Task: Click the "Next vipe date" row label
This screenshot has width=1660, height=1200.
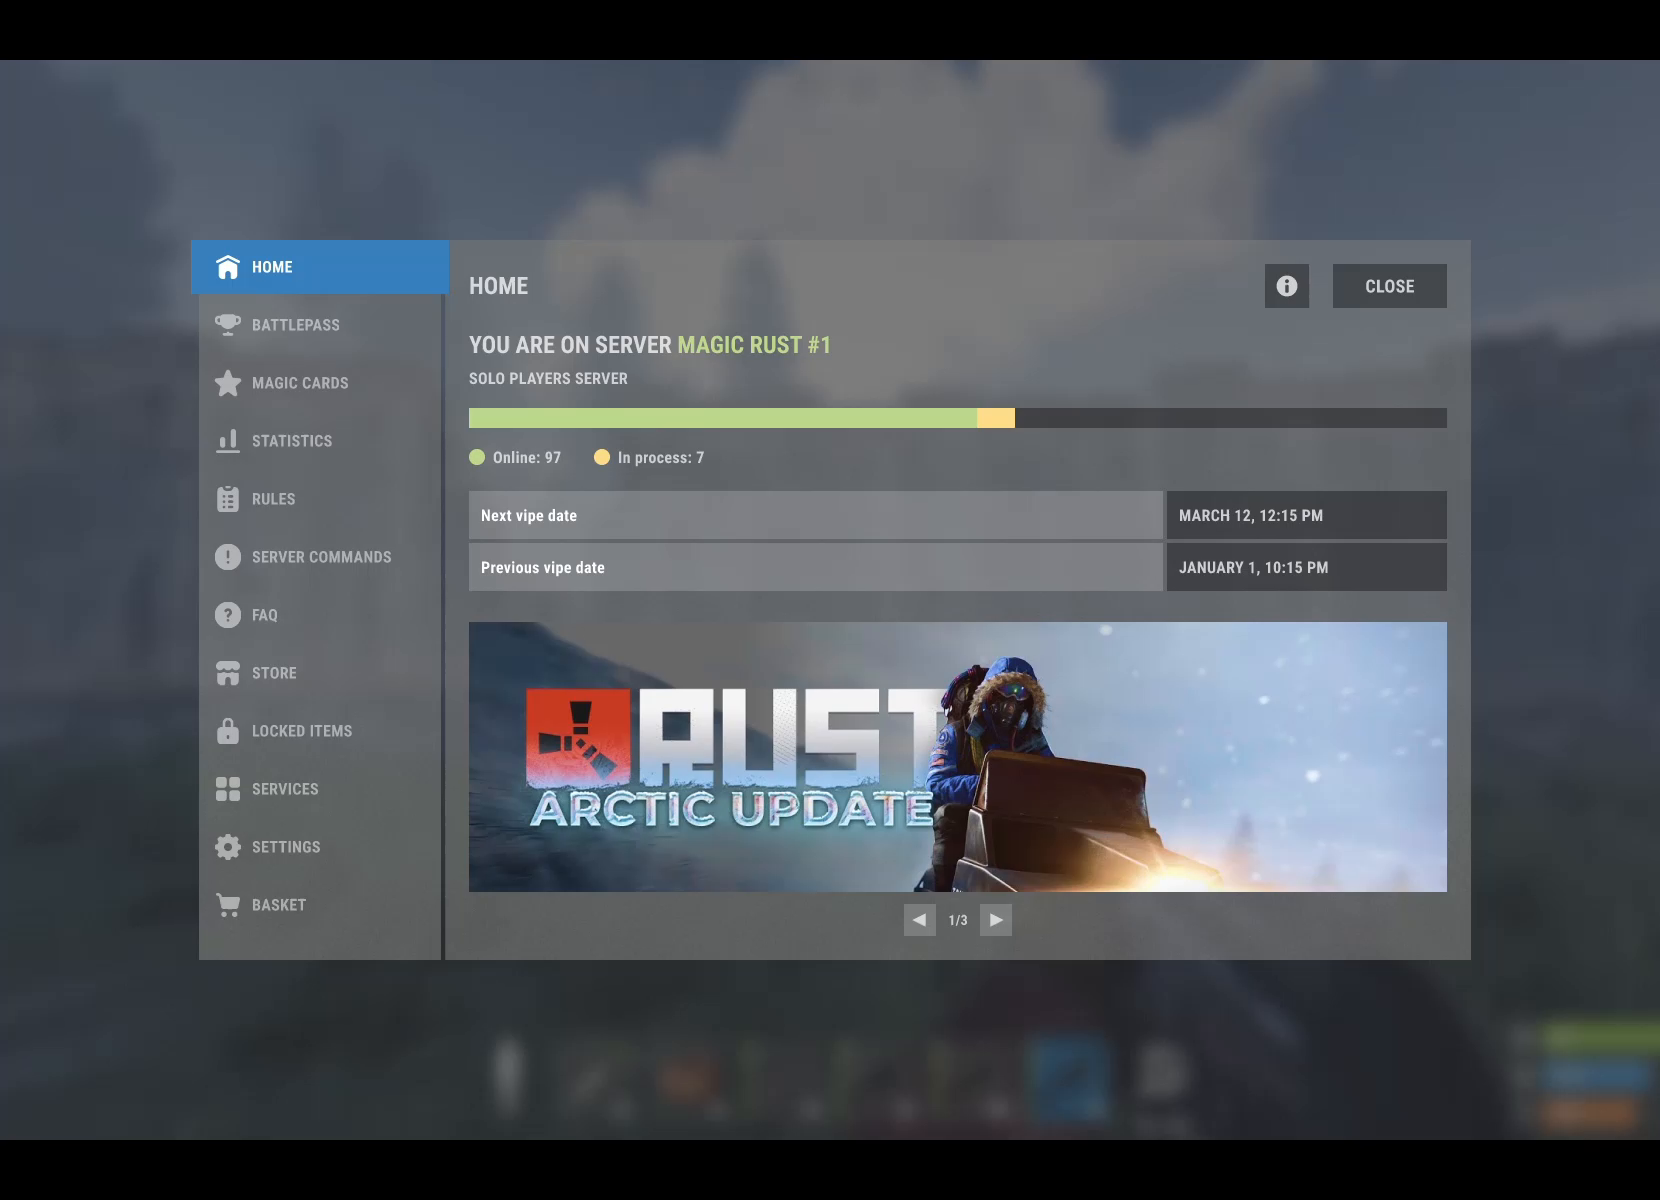Action: pos(529,516)
